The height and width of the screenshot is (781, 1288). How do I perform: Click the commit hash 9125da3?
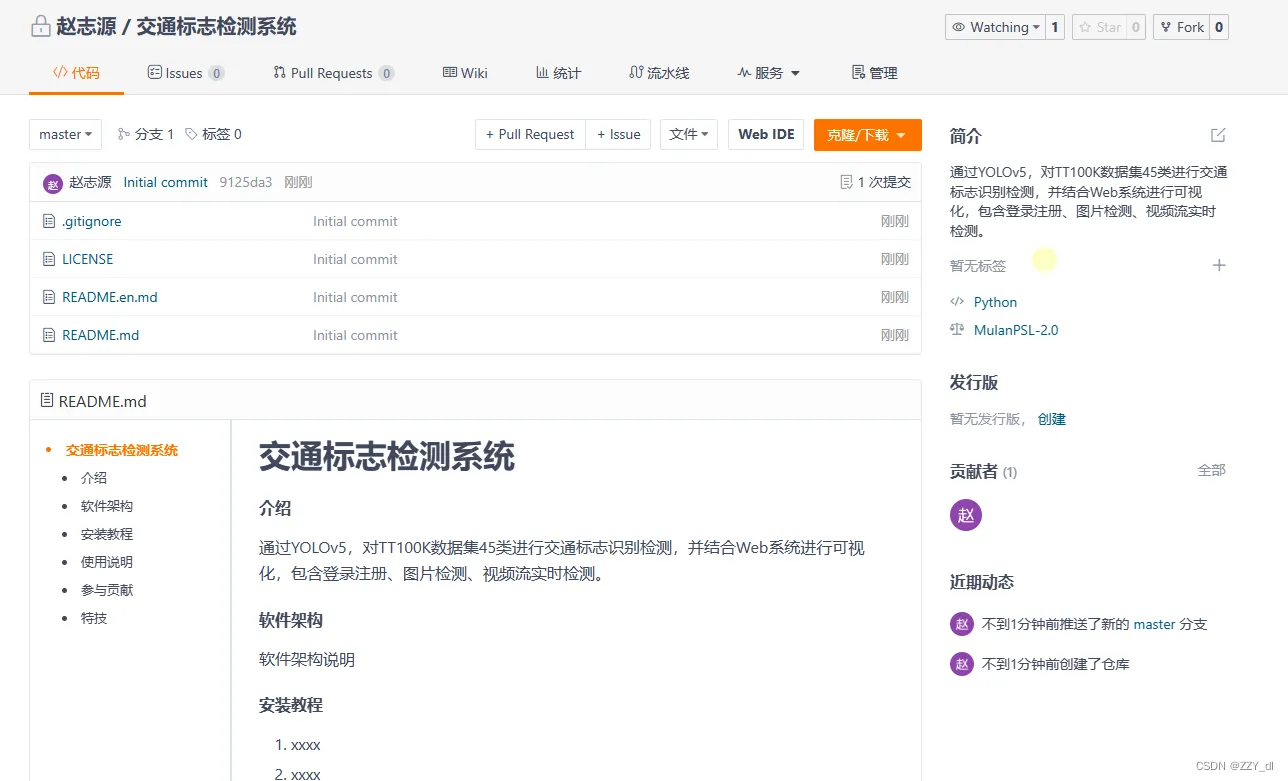pos(245,182)
